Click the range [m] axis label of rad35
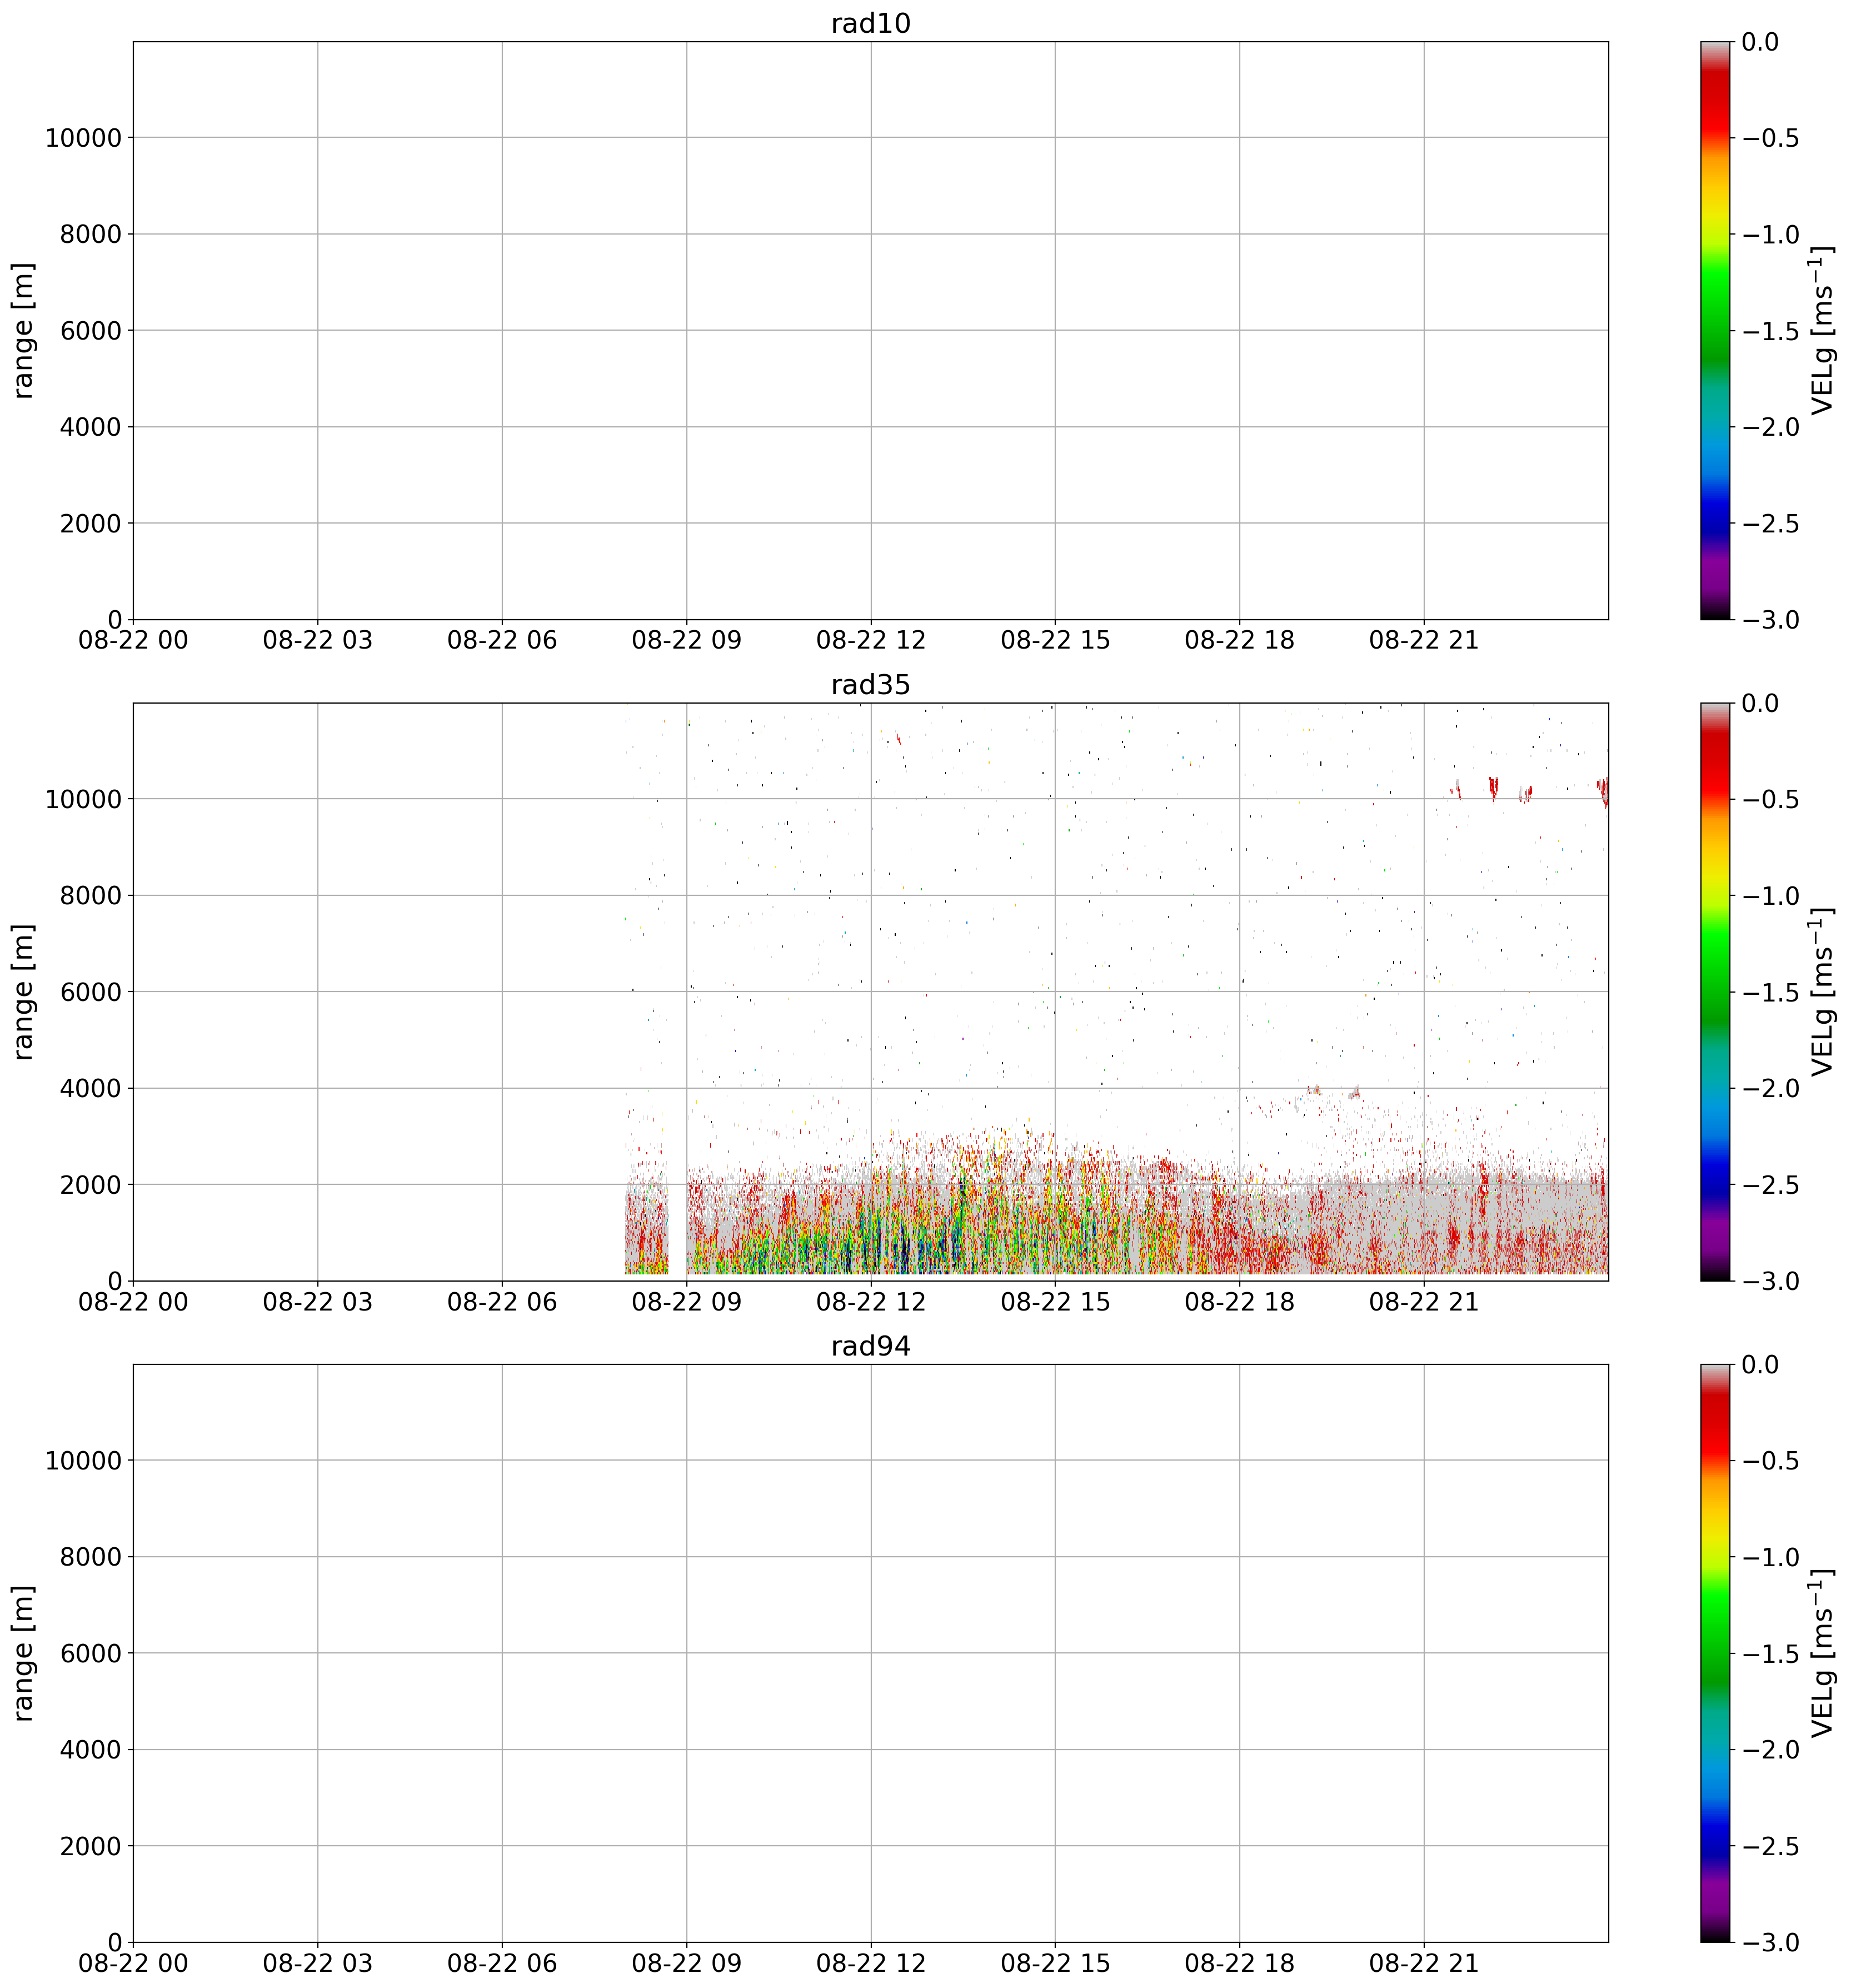 point(24,991)
